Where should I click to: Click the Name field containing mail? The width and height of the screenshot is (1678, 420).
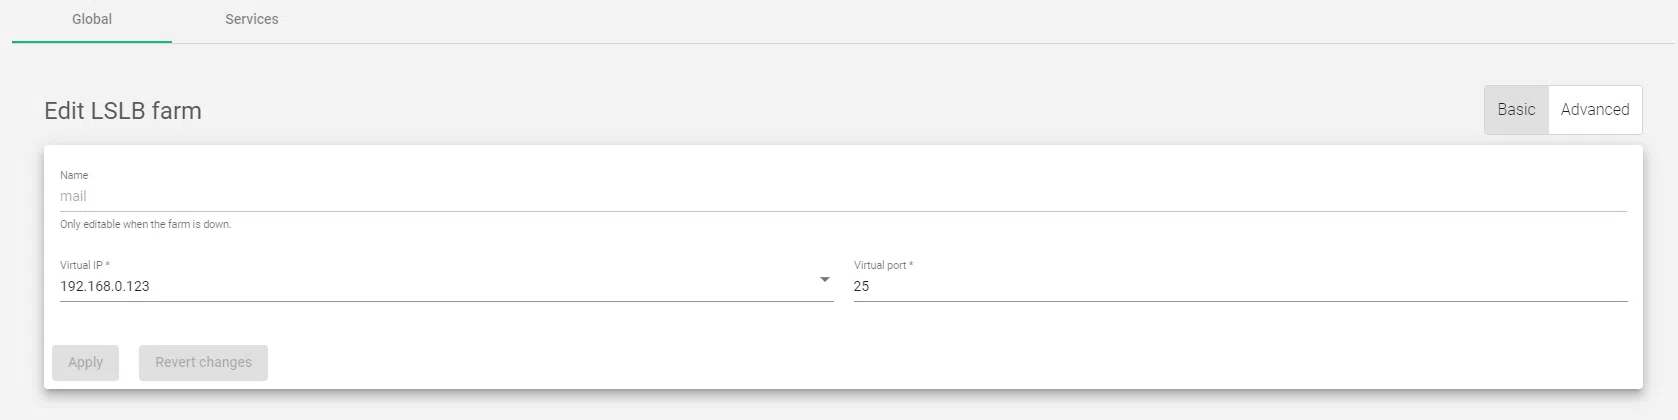coord(840,196)
